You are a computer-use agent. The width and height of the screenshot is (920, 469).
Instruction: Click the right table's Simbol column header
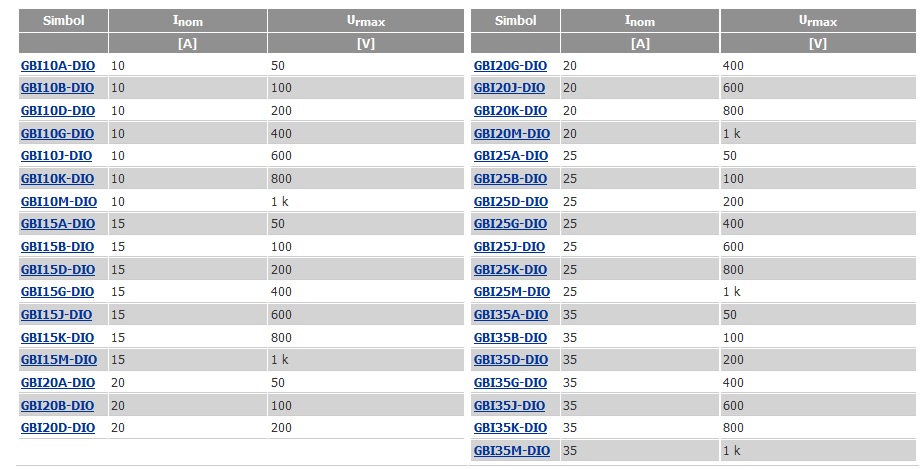515,21
